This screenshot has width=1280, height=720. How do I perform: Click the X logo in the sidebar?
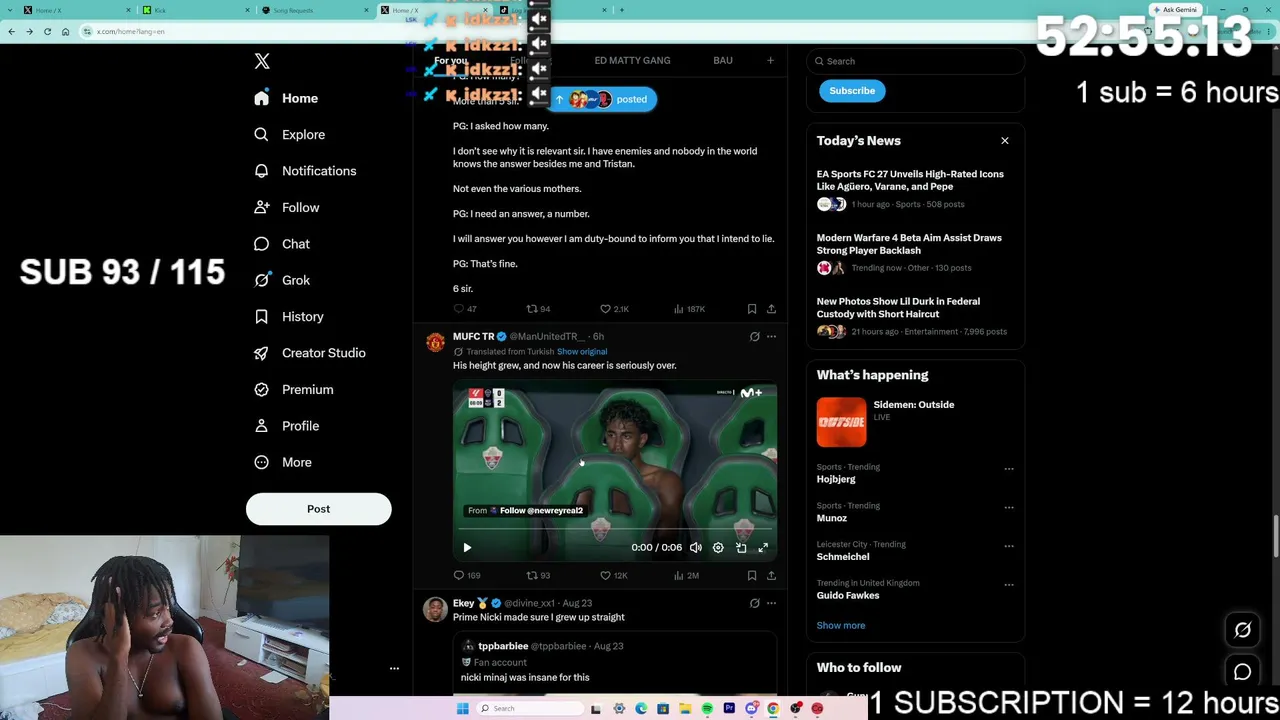click(x=262, y=62)
